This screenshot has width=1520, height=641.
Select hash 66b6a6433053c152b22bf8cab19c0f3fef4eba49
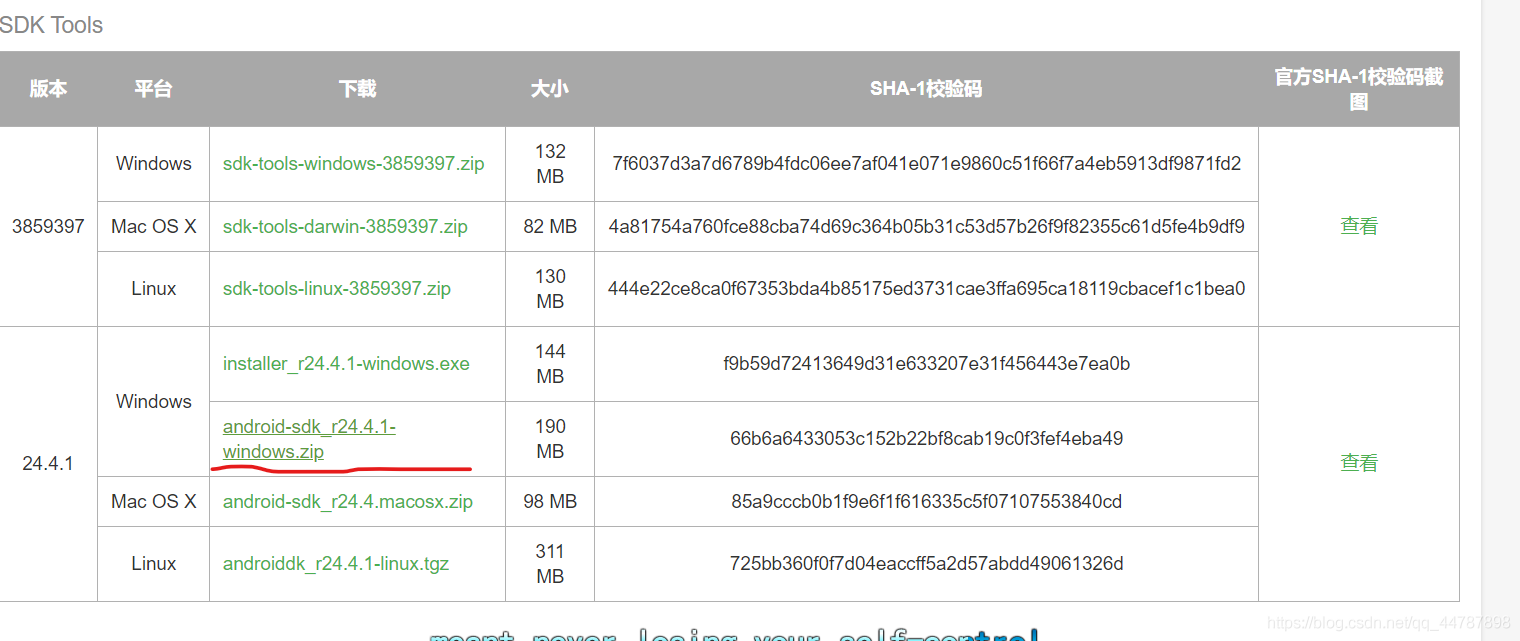(x=926, y=438)
